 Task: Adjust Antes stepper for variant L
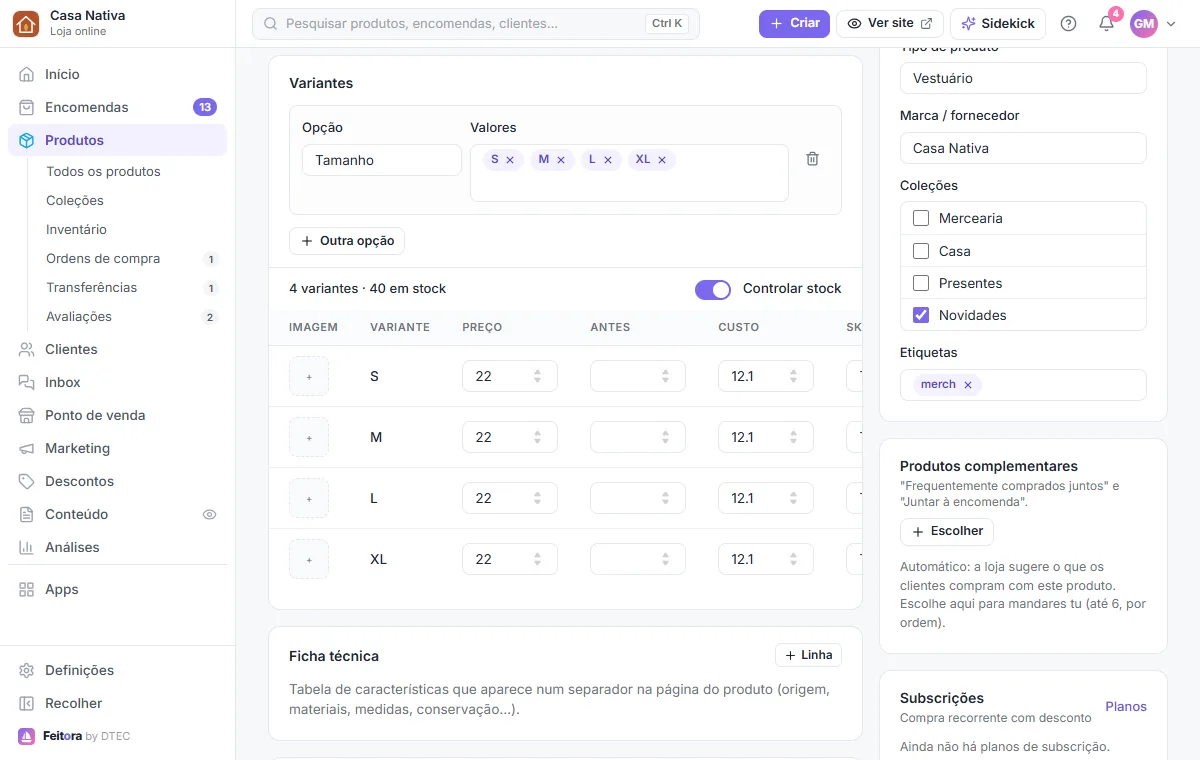[x=666, y=498]
